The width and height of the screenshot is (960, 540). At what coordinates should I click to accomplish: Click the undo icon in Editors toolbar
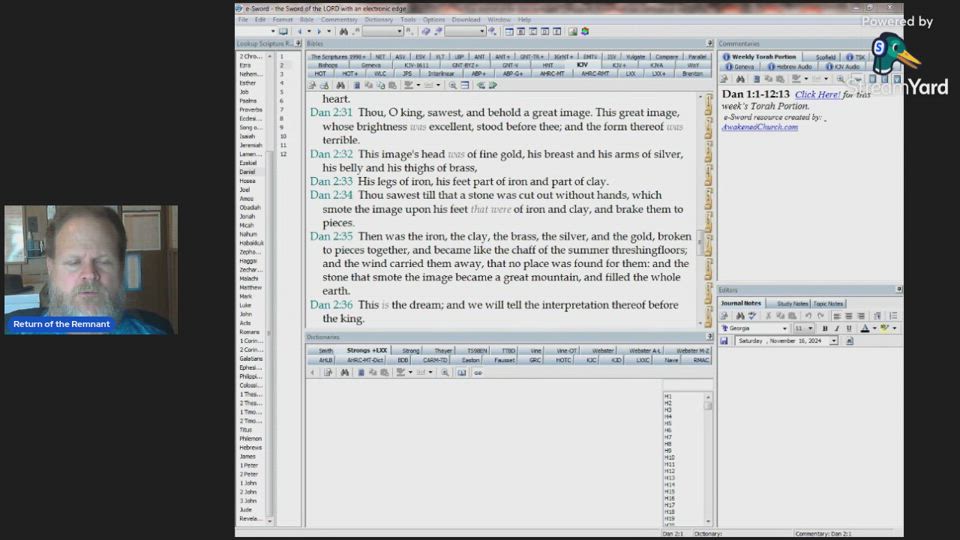point(808,315)
